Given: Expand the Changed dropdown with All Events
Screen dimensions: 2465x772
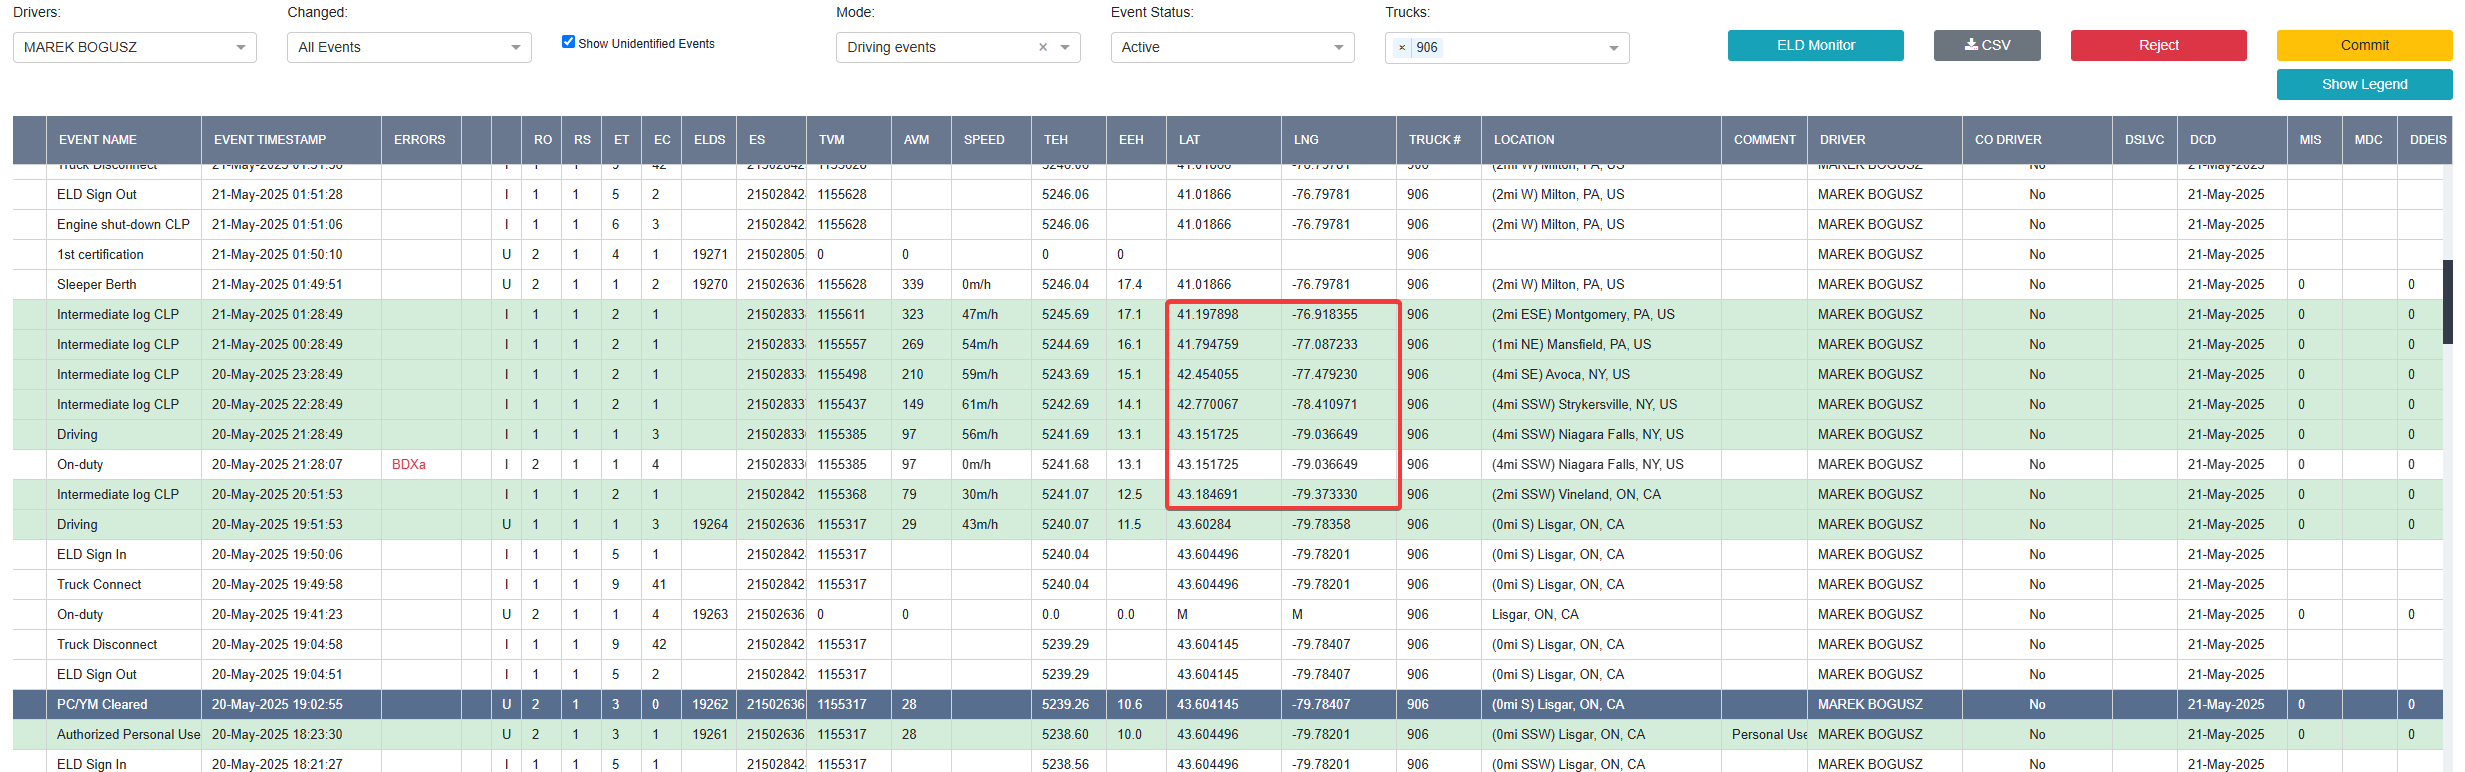Looking at the screenshot, I should [408, 47].
